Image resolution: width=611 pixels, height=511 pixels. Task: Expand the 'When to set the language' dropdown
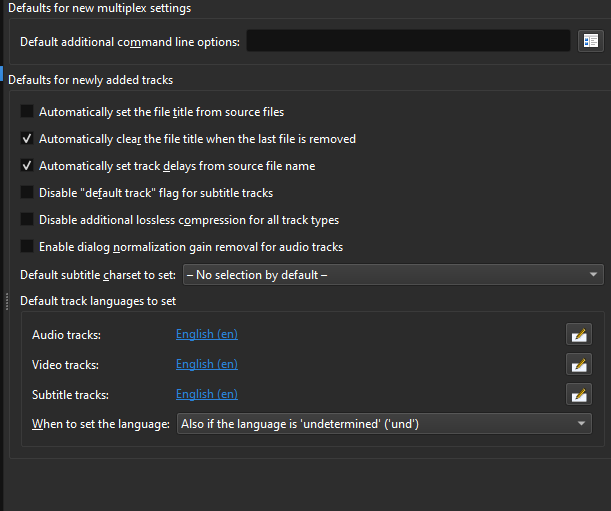pos(383,425)
